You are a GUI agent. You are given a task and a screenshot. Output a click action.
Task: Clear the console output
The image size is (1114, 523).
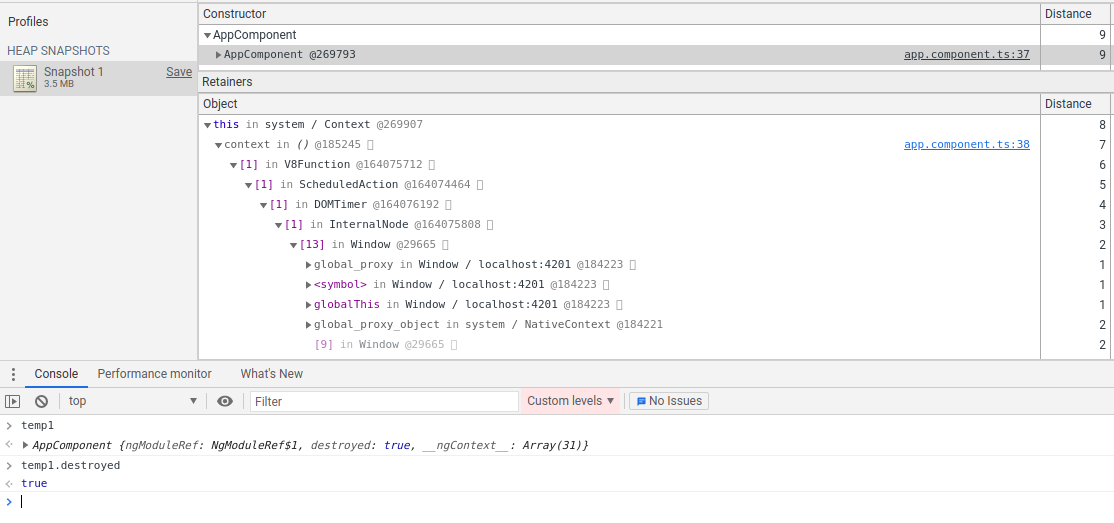point(41,401)
